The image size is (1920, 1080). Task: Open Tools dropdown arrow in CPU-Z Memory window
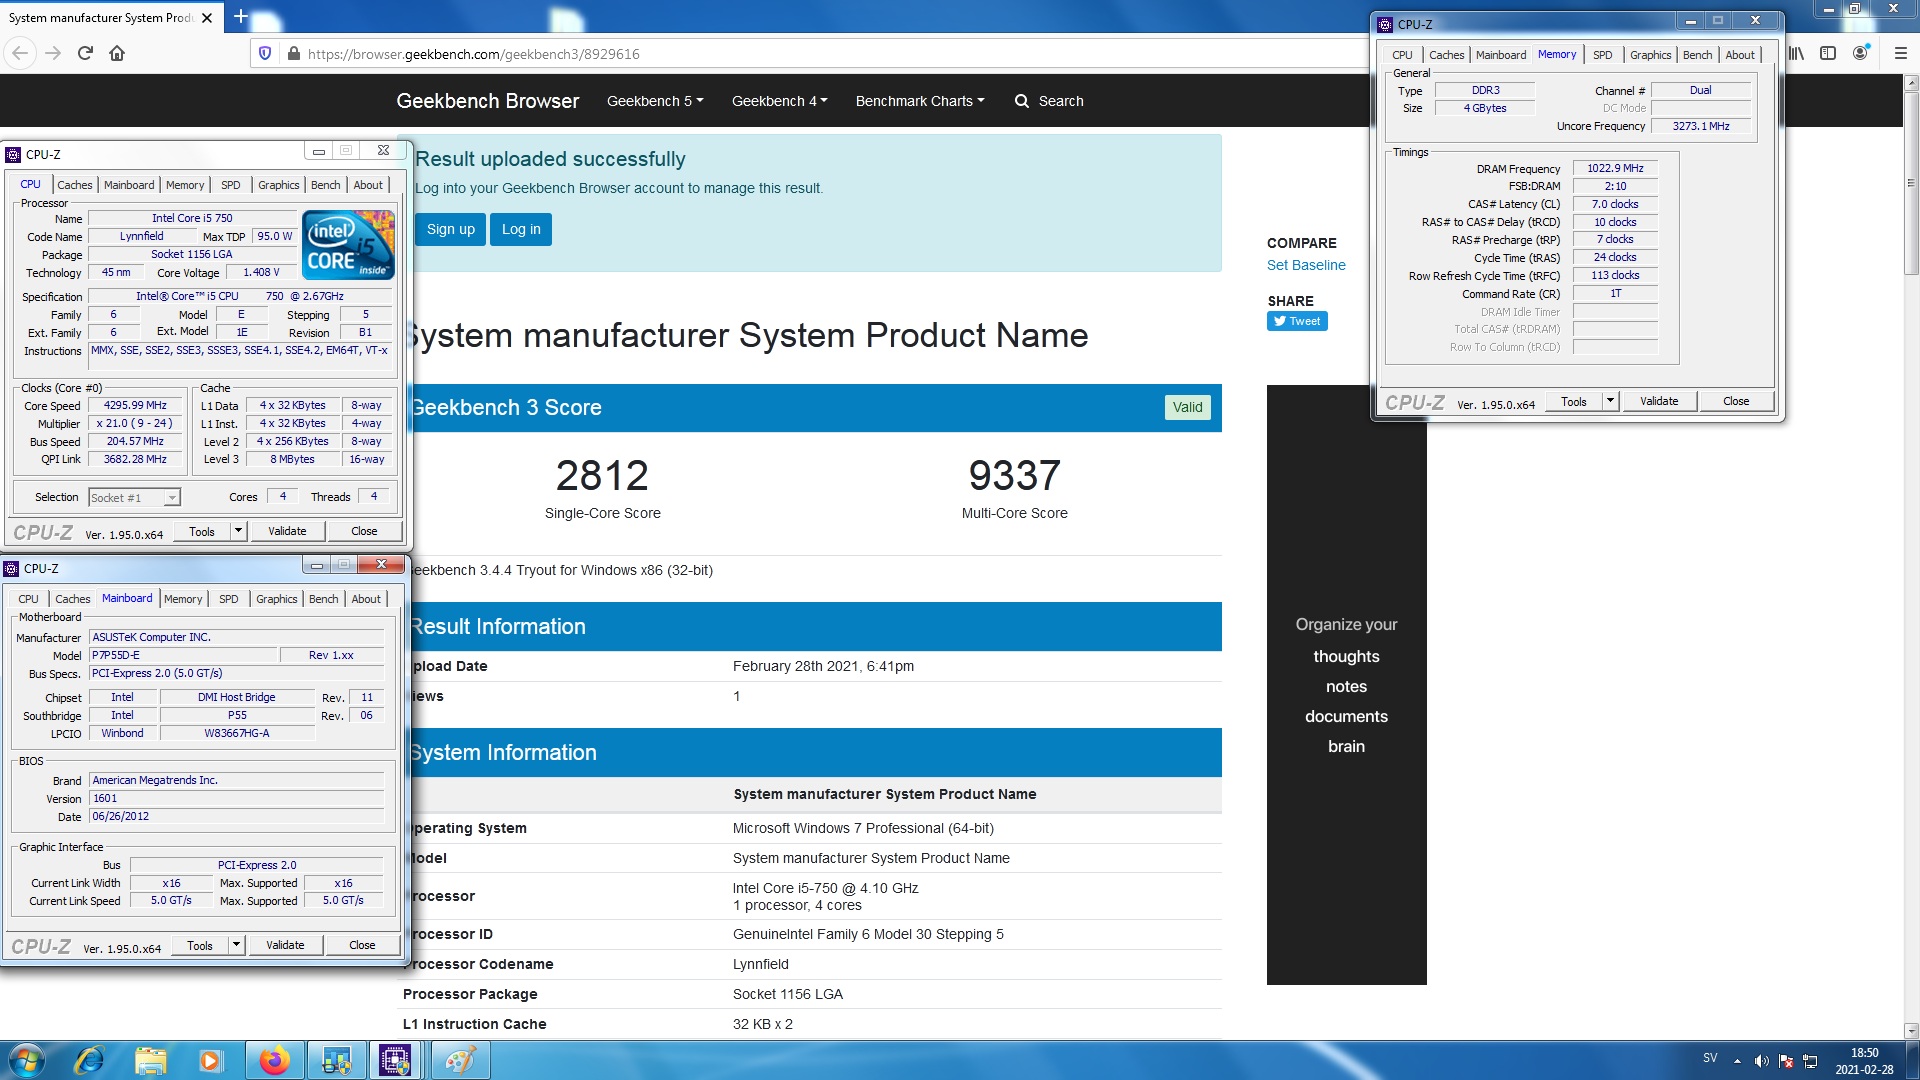point(1610,401)
